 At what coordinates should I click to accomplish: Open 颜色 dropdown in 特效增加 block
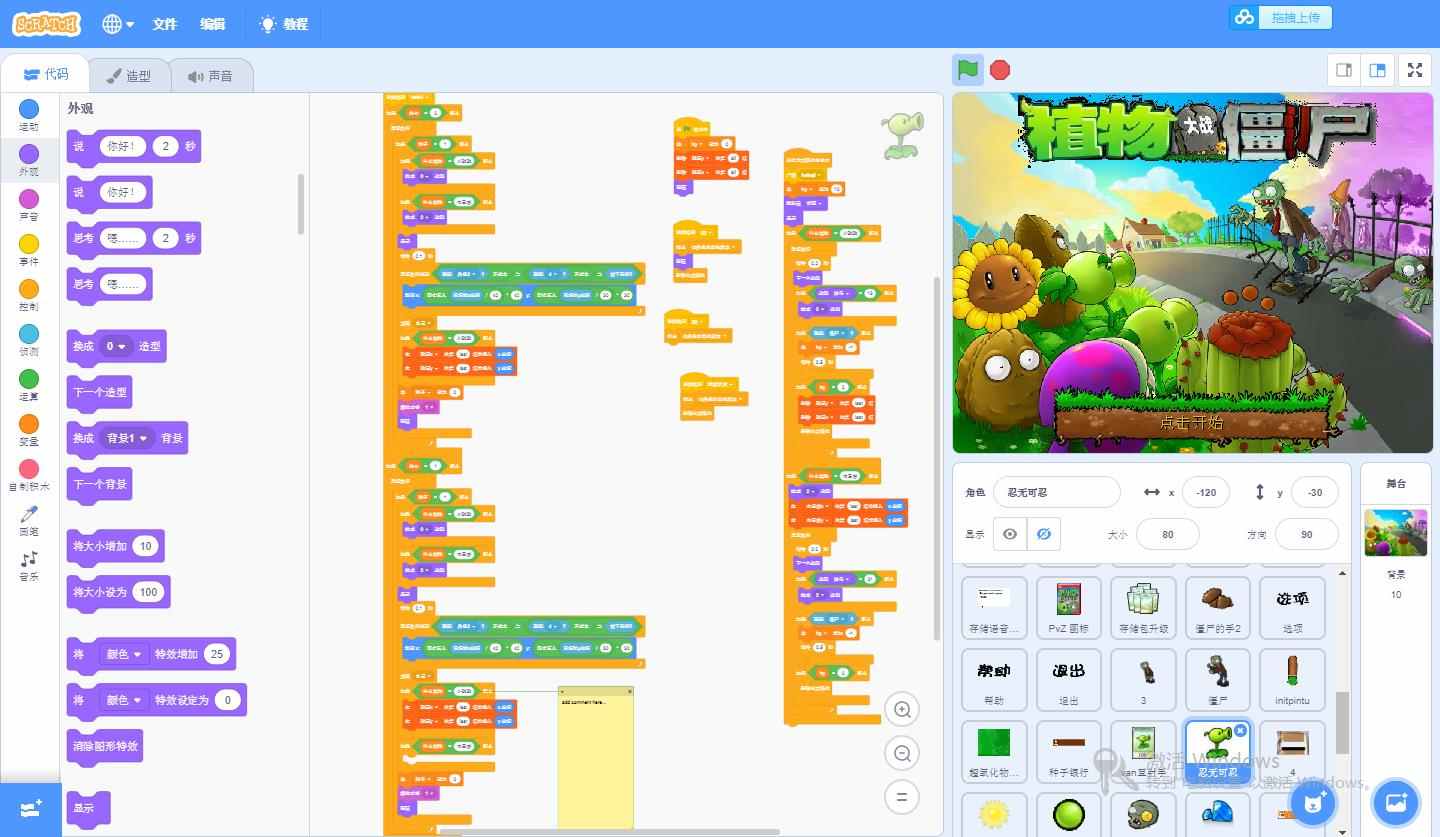click(x=125, y=654)
